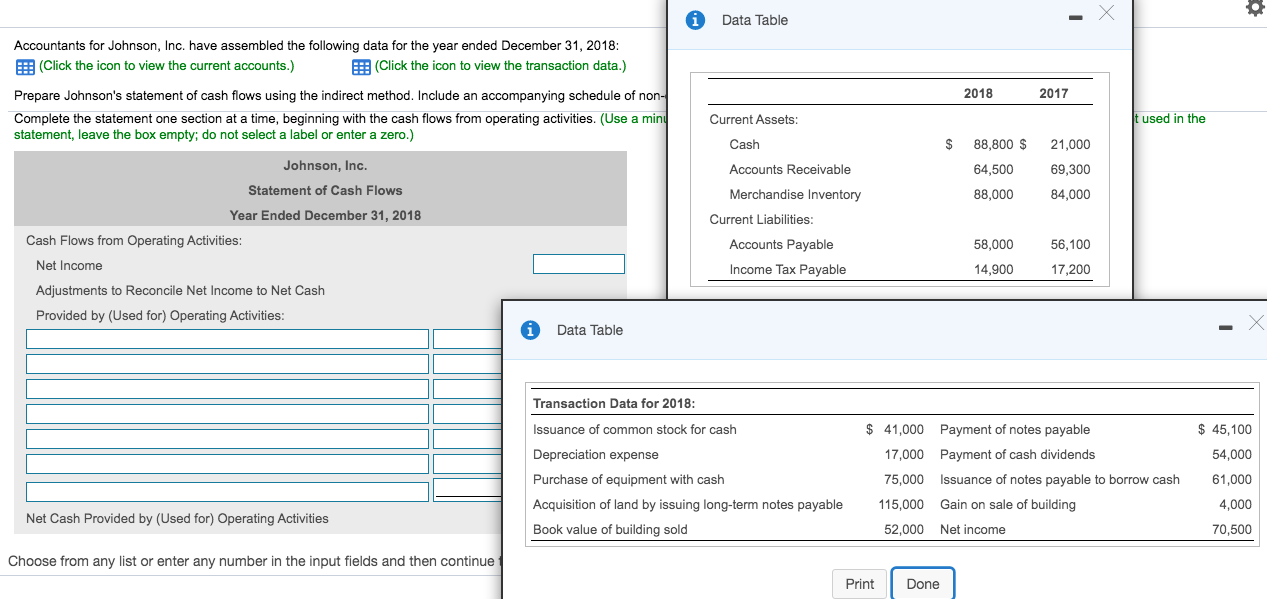Click the Done button
The height and width of the screenshot is (599, 1267).
[x=923, y=584]
